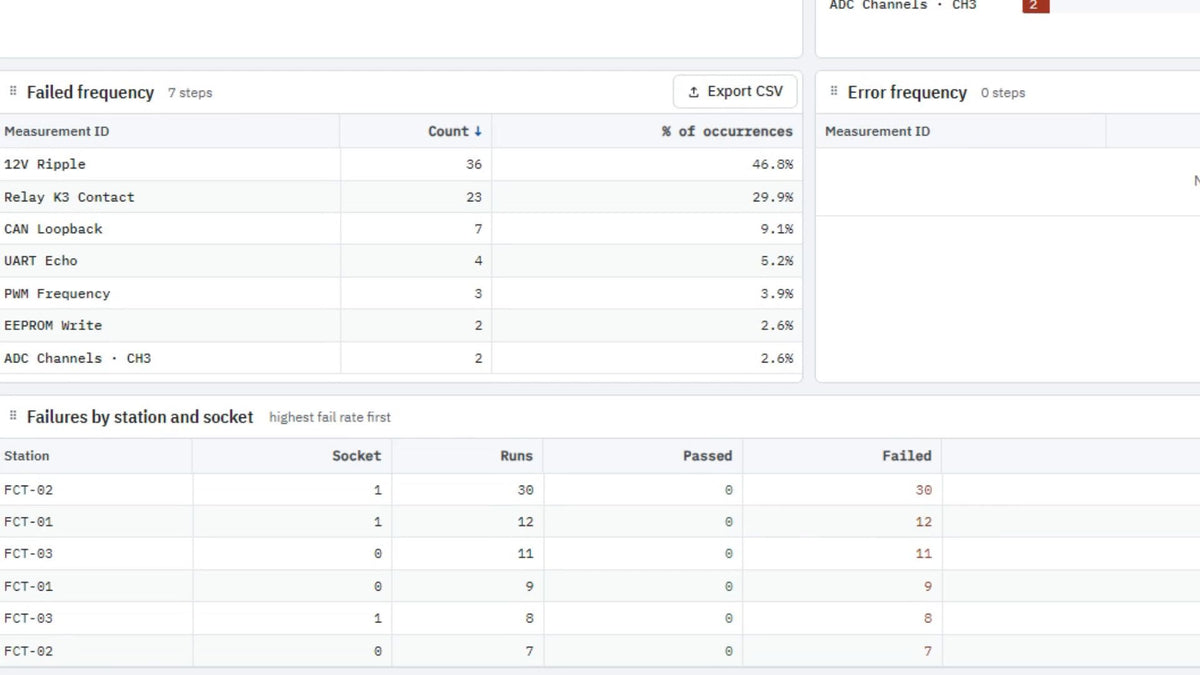Select the FCT-03 station with 11 runs

pyautogui.click(x=29, y=554)
